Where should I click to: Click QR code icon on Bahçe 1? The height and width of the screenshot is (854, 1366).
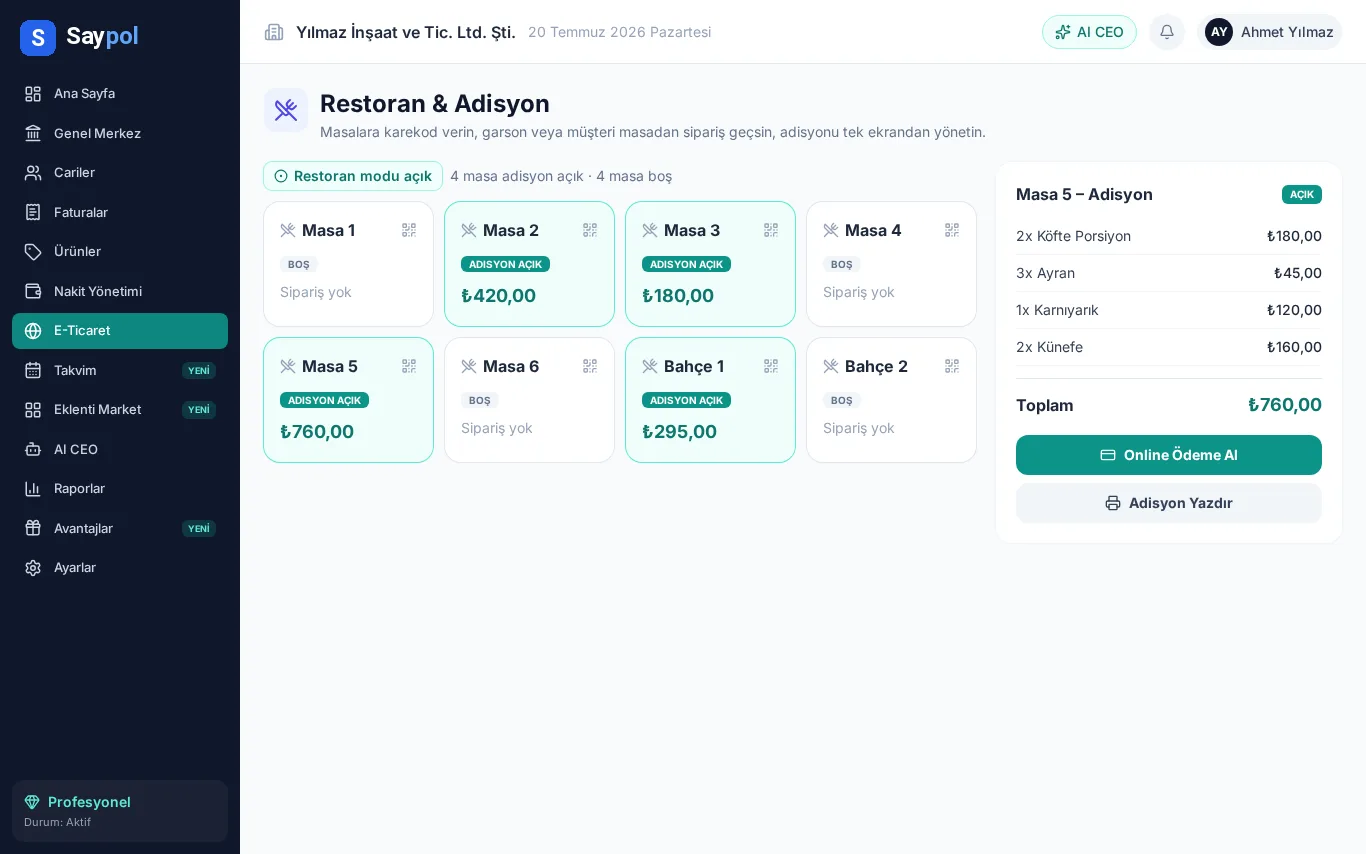point(771,366)
